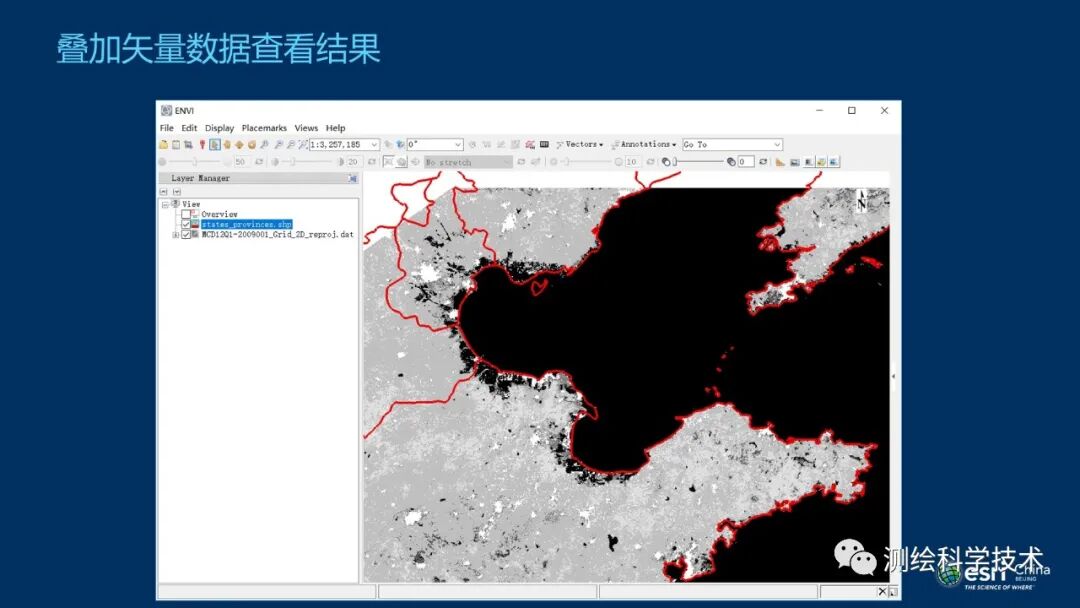Image resolution: width=1080 pixels, height=608 pixels.
Task: Click the first magnifier Zoom tool
Action: point(264,145)
